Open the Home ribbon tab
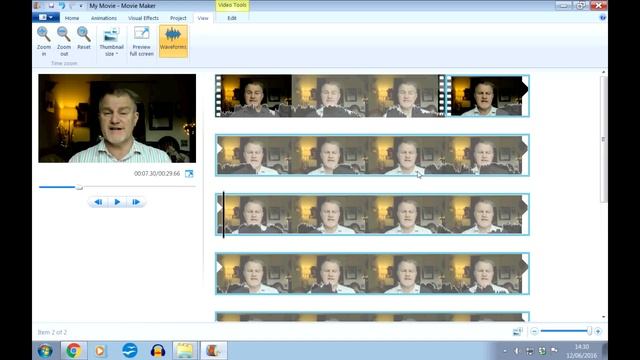Viewport: 640px width, 360px height. pos(72,18)
